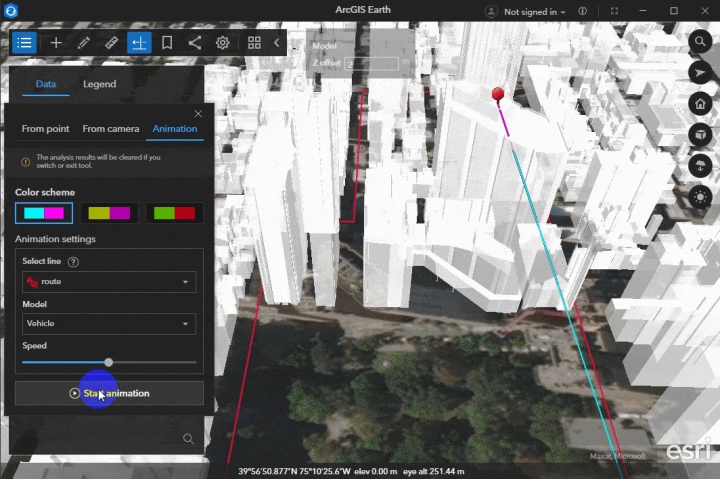This screenshot has width=720, height=479.
Task: Open the Basemap gallery grid icon
Action: click(x=254, y=43)
